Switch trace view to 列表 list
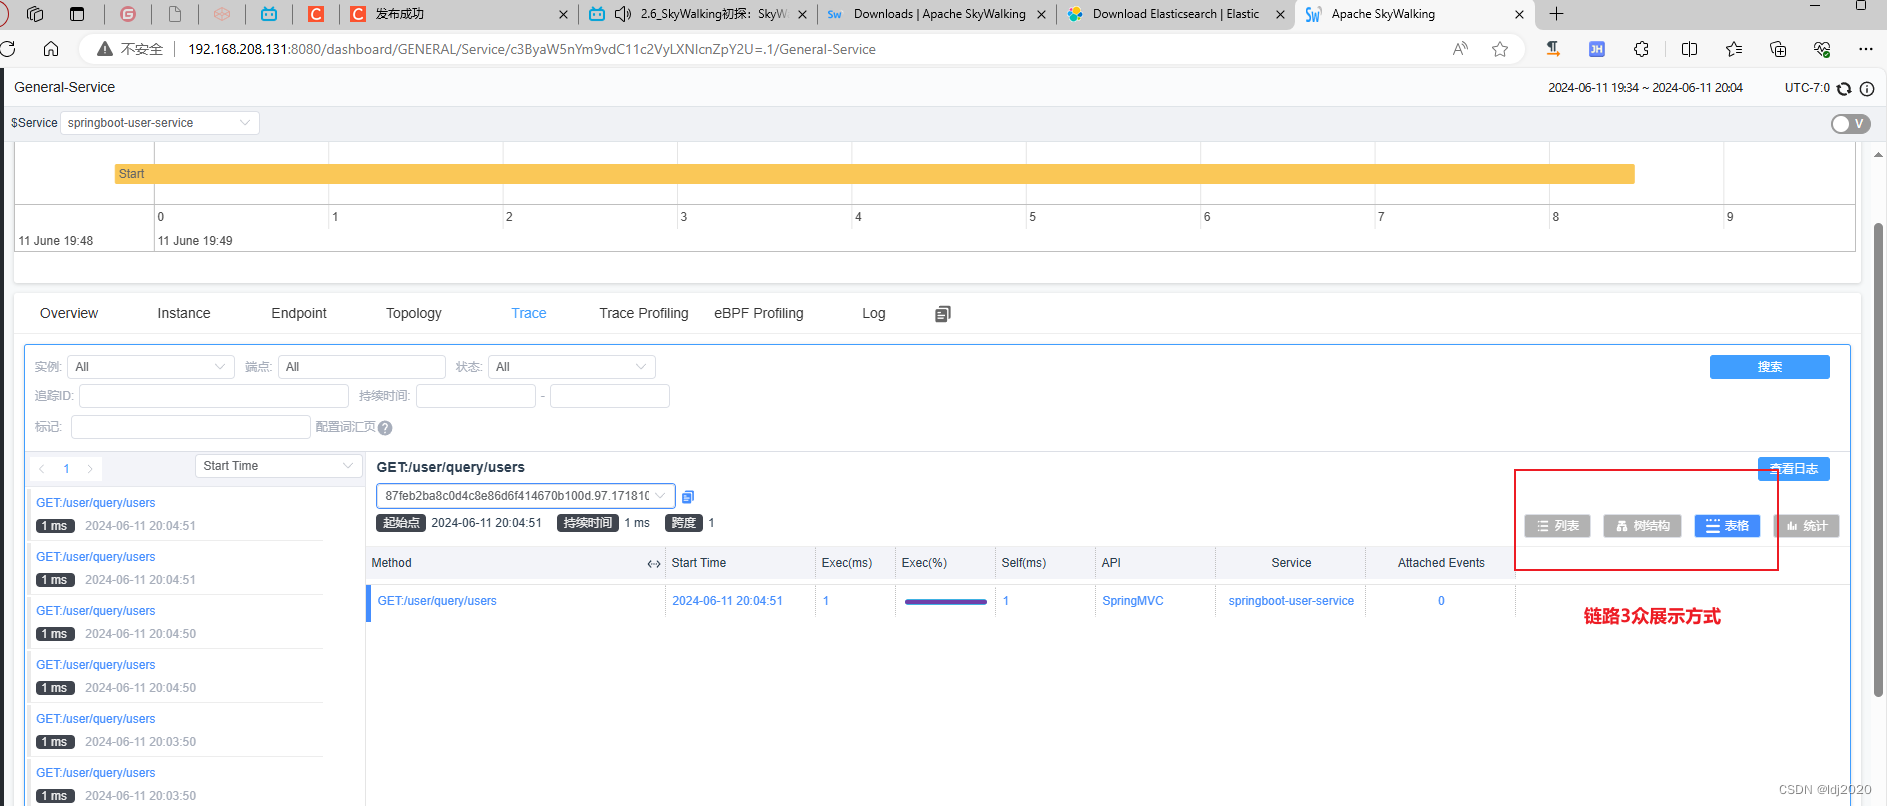The width and height of the screenshot is (1887, 806). click(1558, 526)
